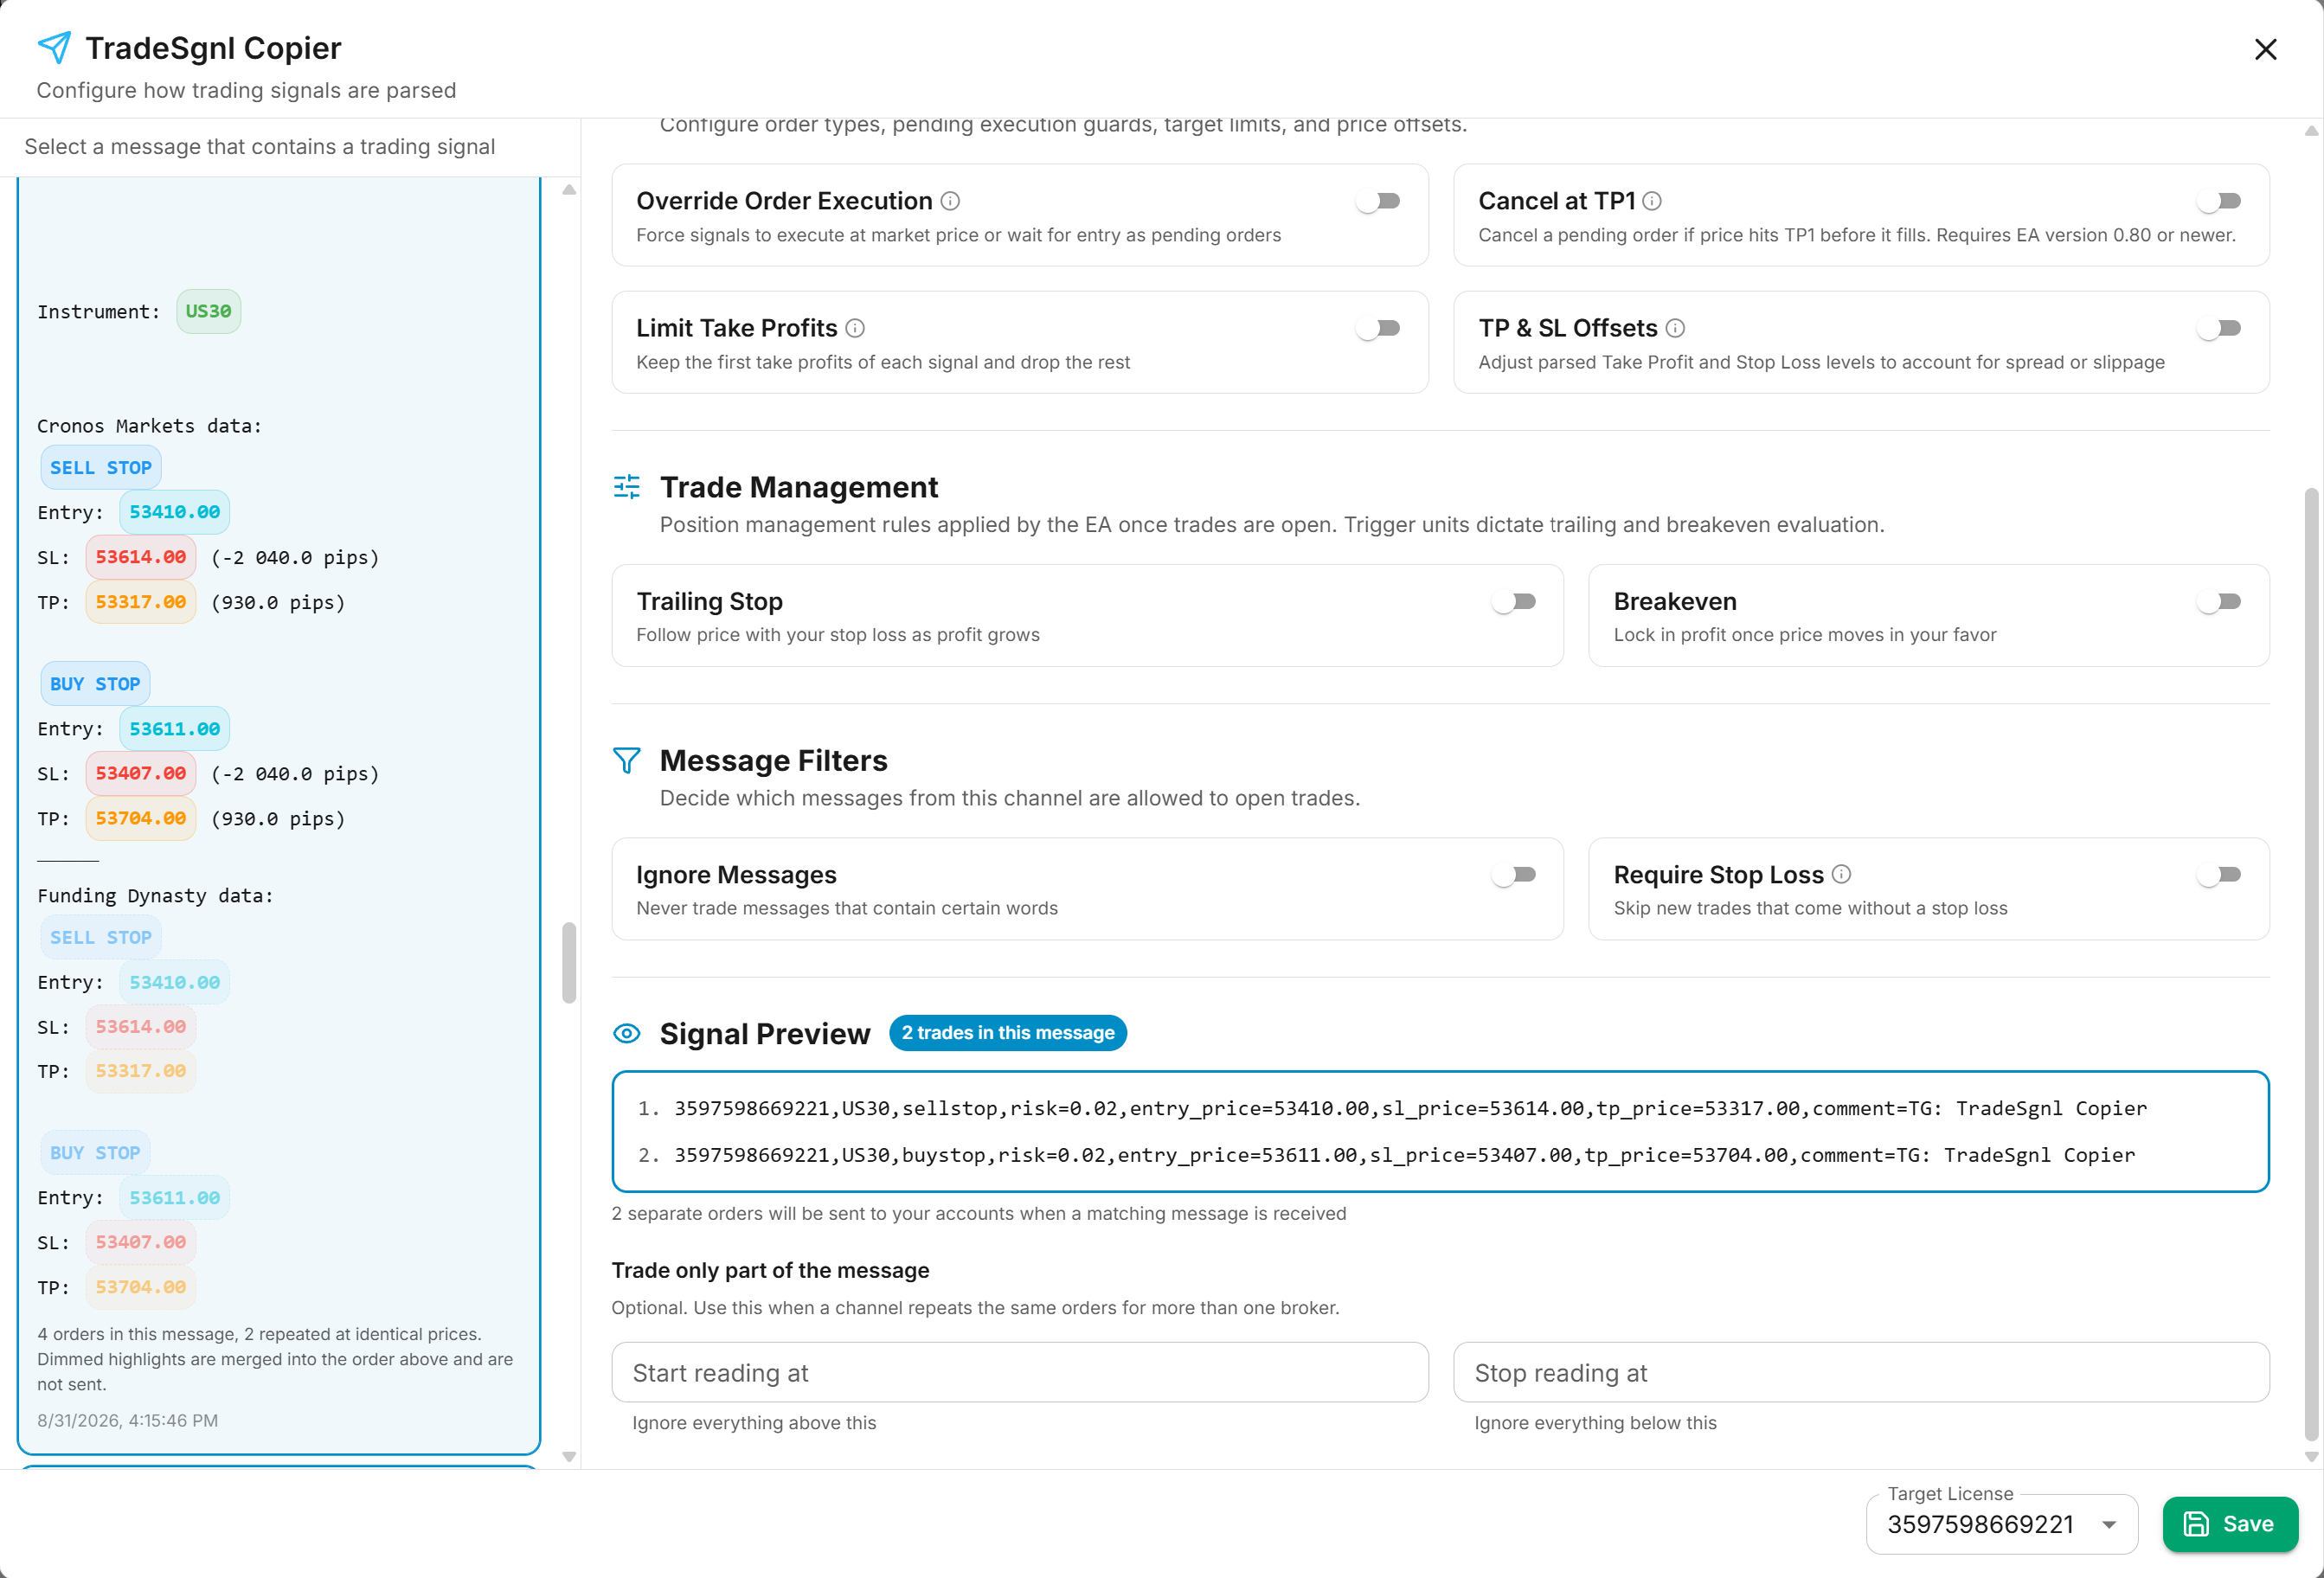Screen dimensions: 2324x1578
Task: Enable the Trailing Stop toggle
Action: pyautogui.click(x=1514, y=601)
